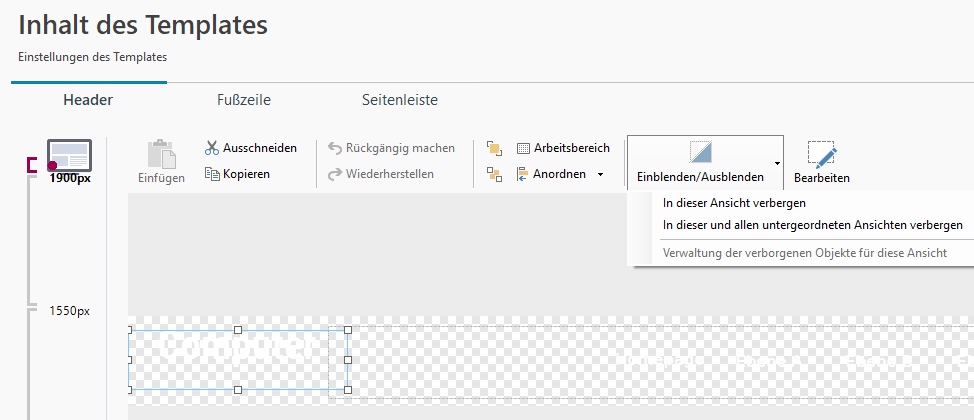Select the Header tab
The height and width of the screenshot is (420, 974).
[x=88, y=100]
